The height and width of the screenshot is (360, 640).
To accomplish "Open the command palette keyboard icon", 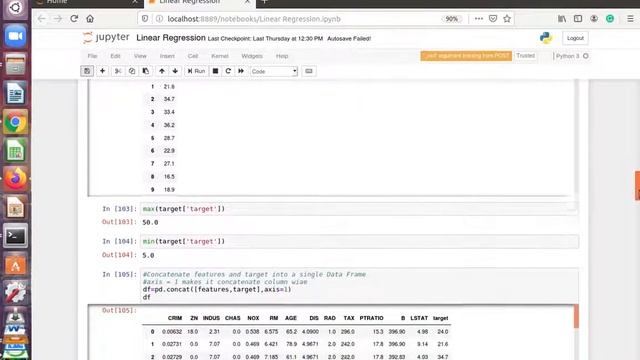I will [x=309, y=71].
